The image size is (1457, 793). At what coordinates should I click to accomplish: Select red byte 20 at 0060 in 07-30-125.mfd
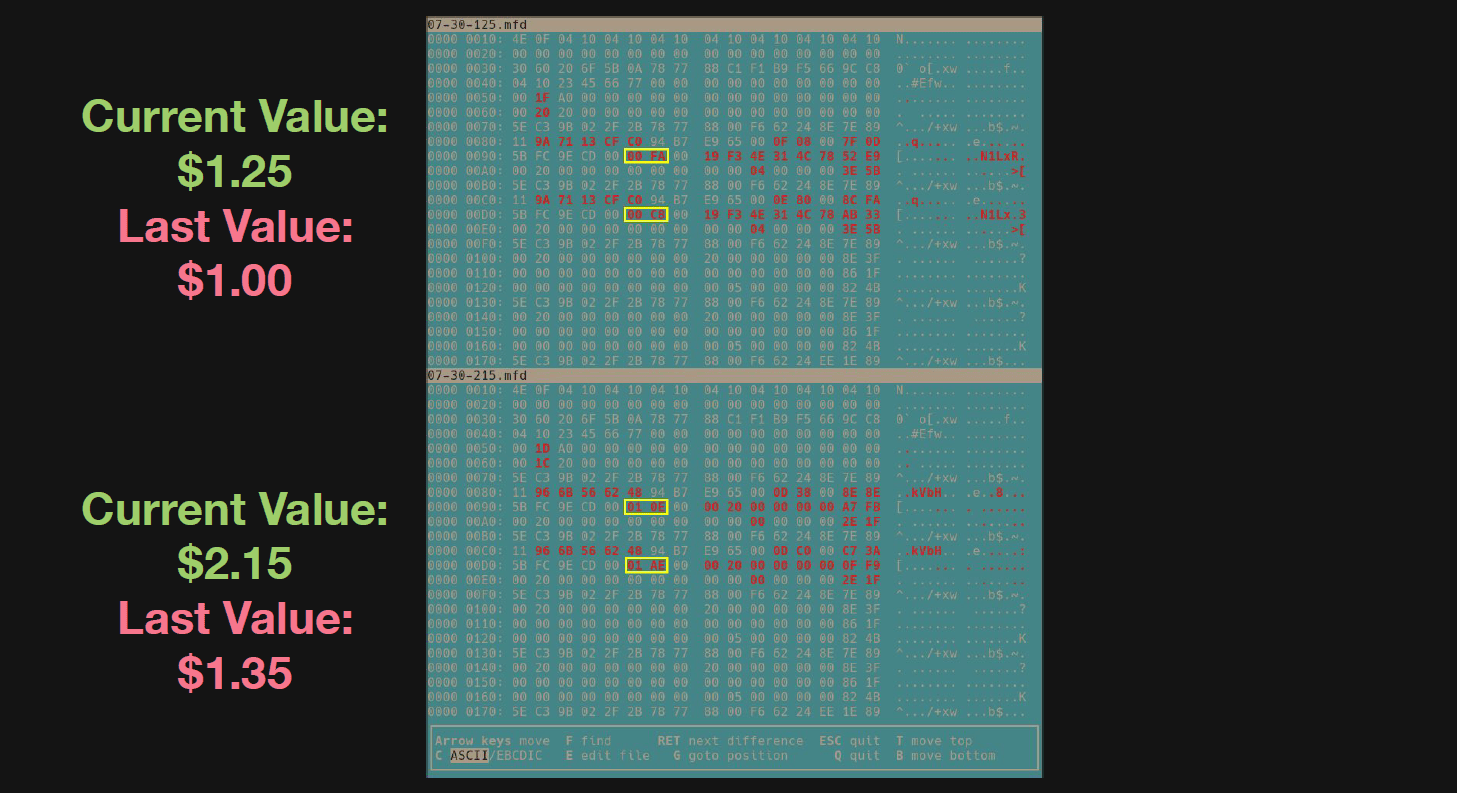coord(542,112)
